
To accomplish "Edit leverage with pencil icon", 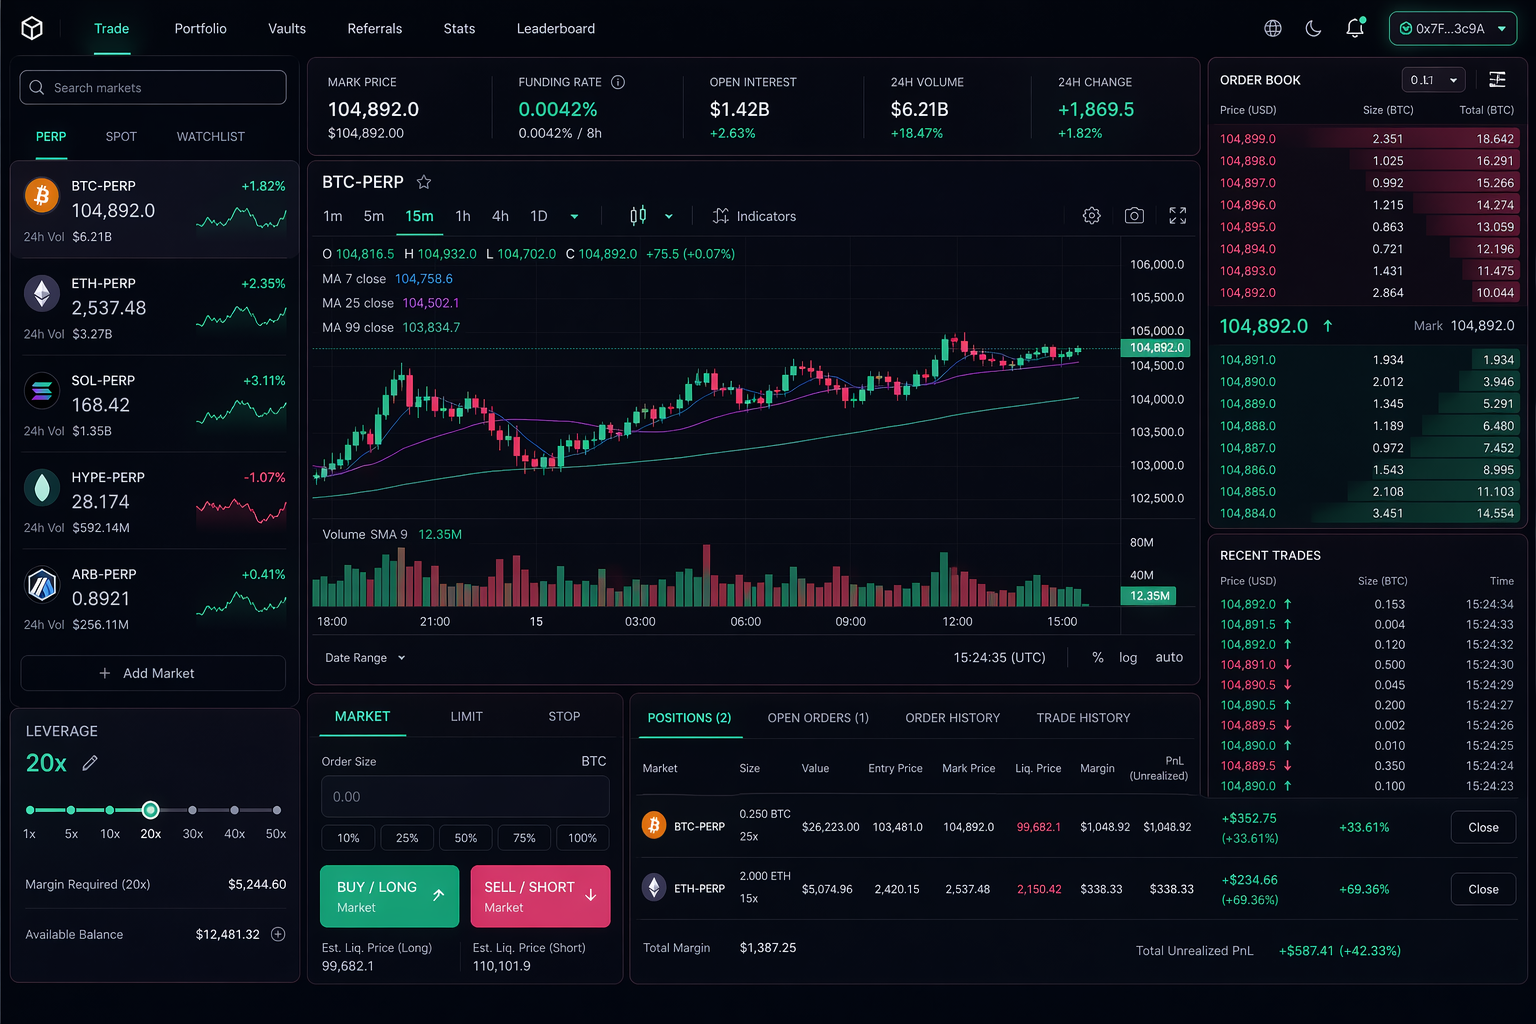I will [x=90, y=763].
